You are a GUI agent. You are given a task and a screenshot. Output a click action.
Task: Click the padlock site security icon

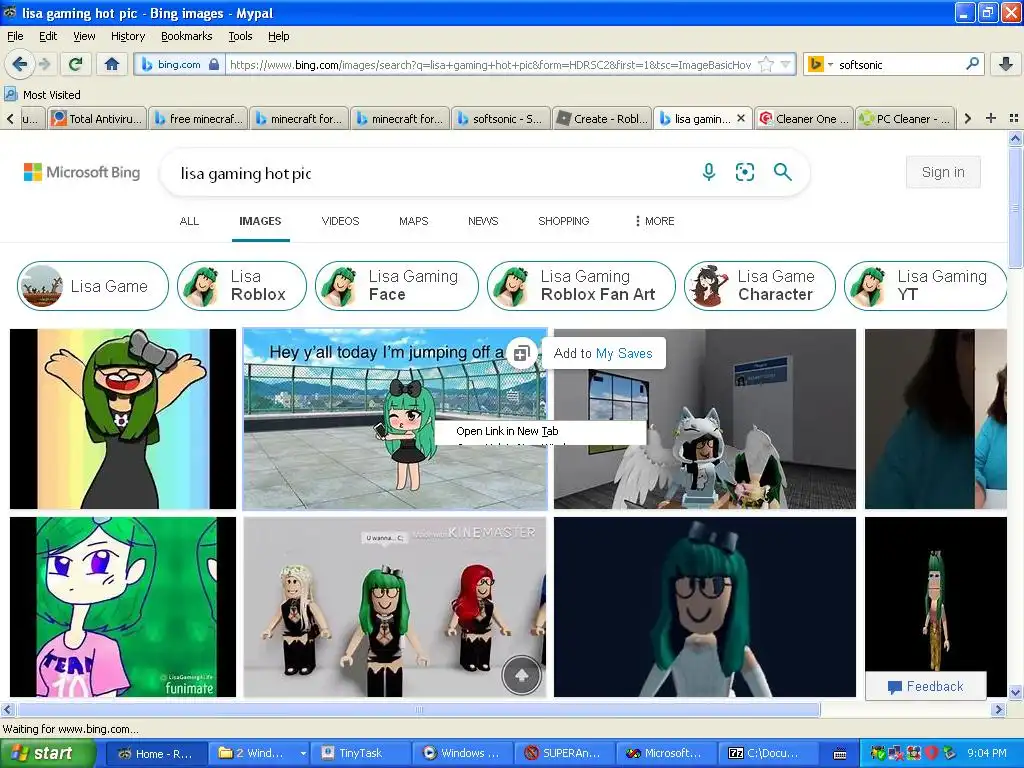[x=214, y=65]
